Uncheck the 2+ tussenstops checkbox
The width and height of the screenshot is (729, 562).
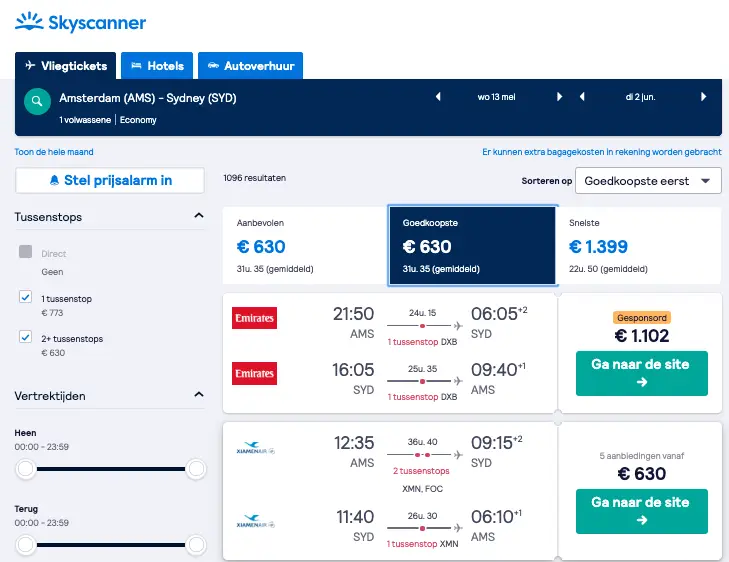tap(26, 337)
